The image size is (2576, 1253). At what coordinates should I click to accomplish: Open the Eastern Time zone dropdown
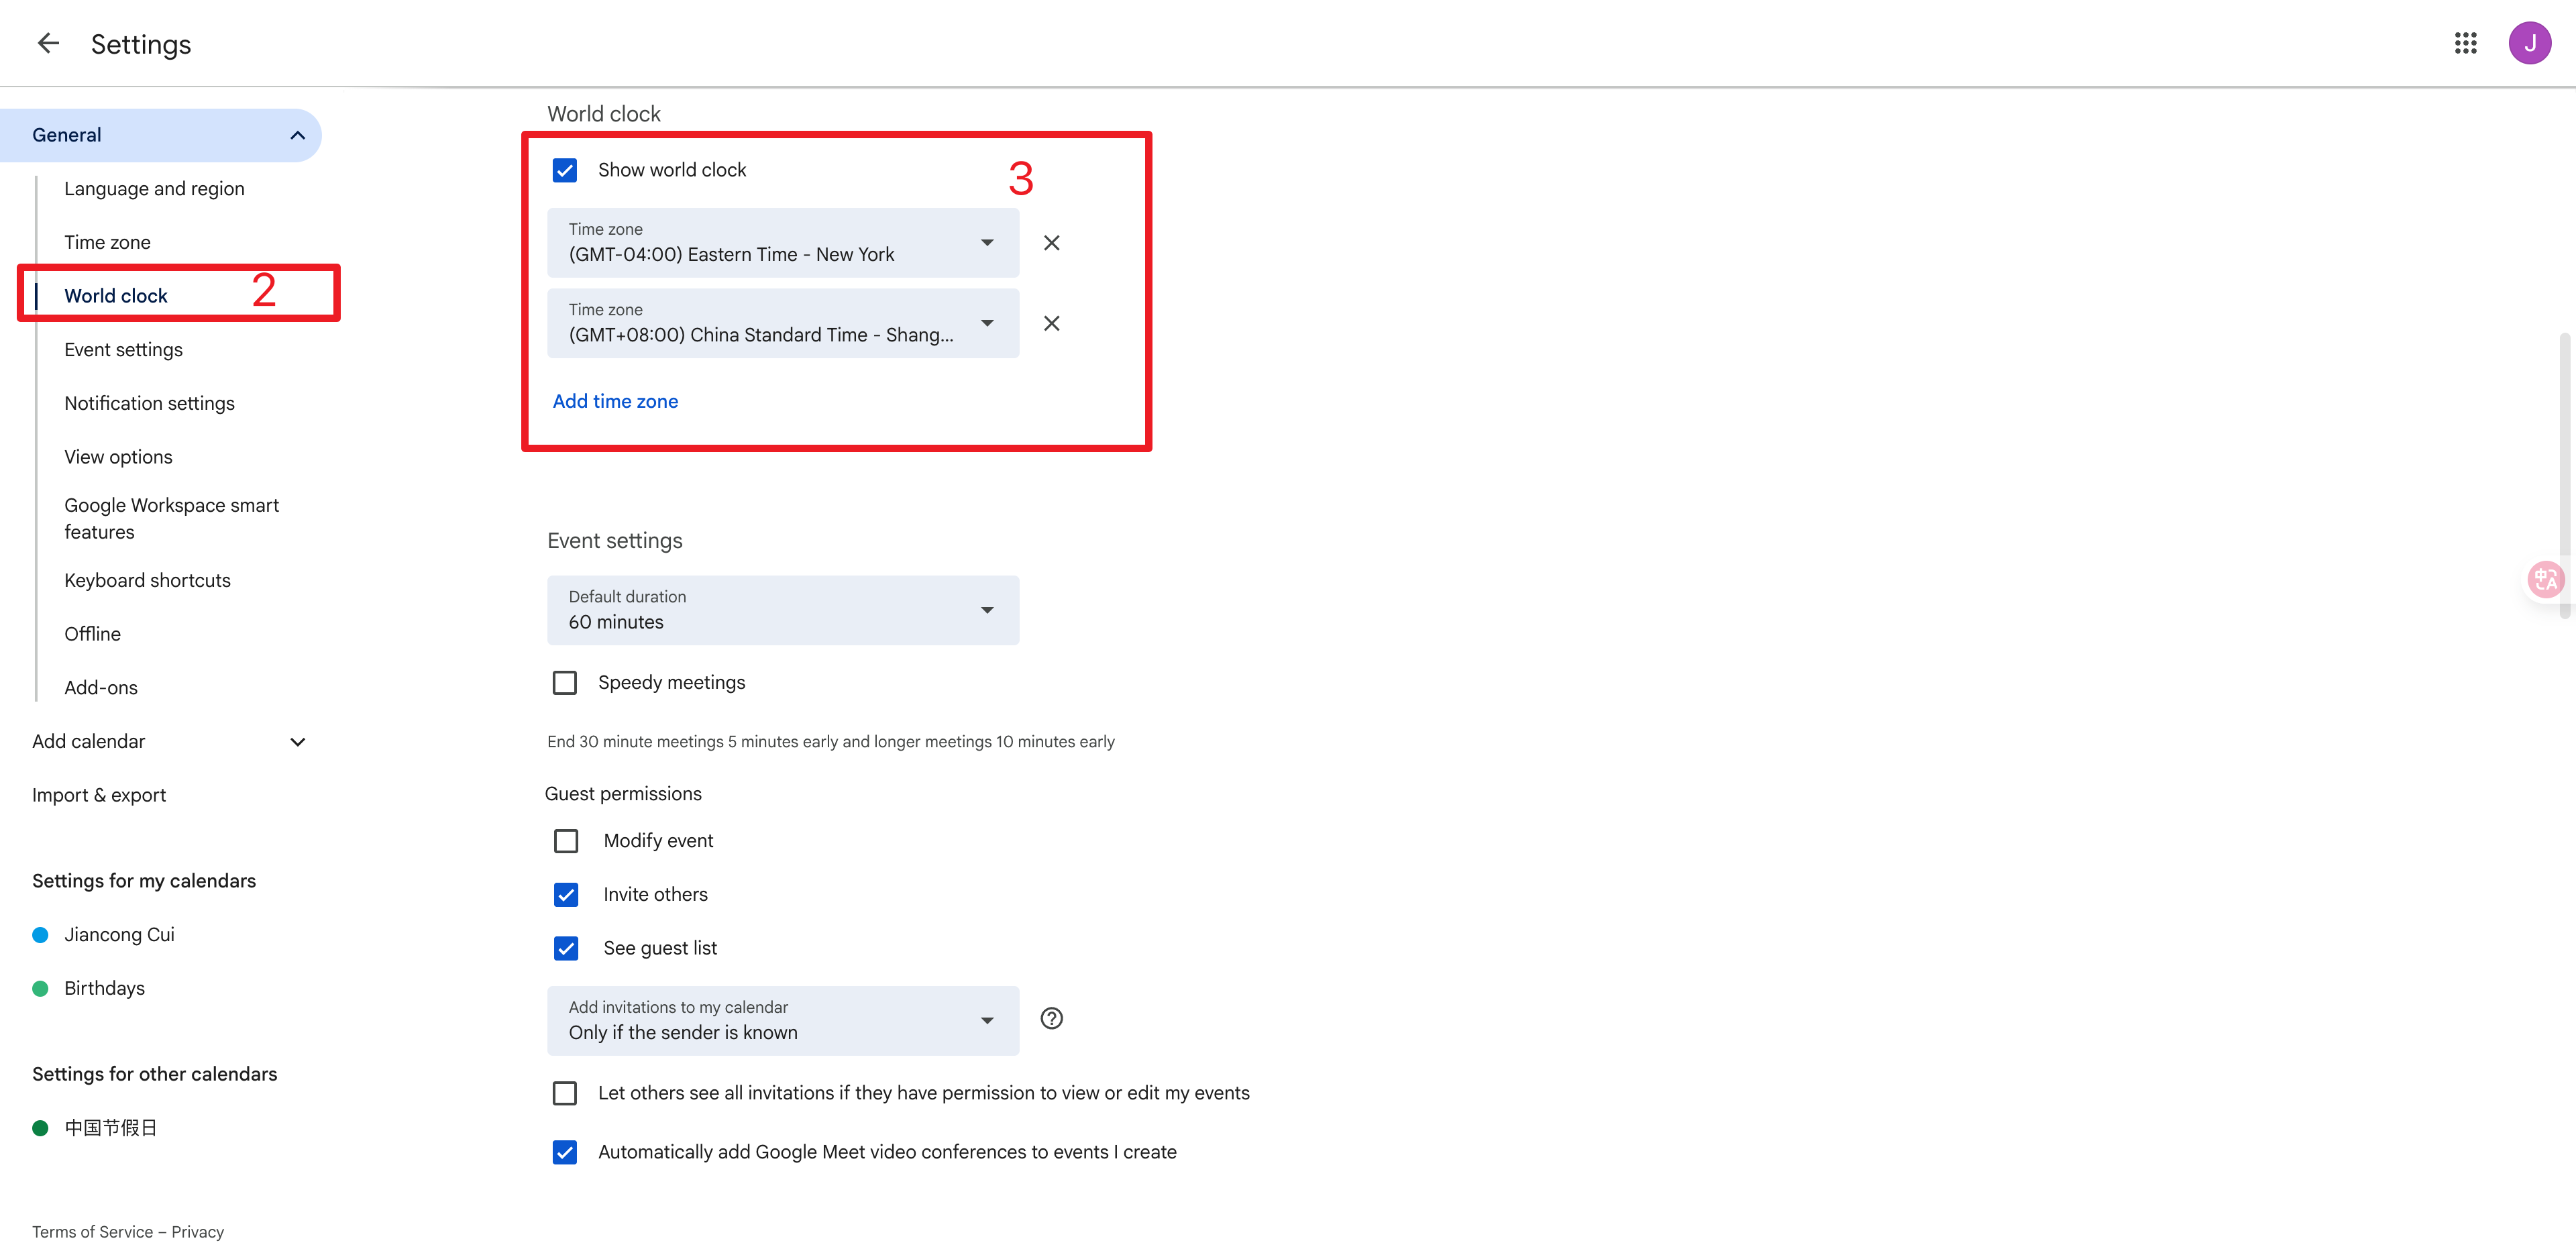[782, 243]
